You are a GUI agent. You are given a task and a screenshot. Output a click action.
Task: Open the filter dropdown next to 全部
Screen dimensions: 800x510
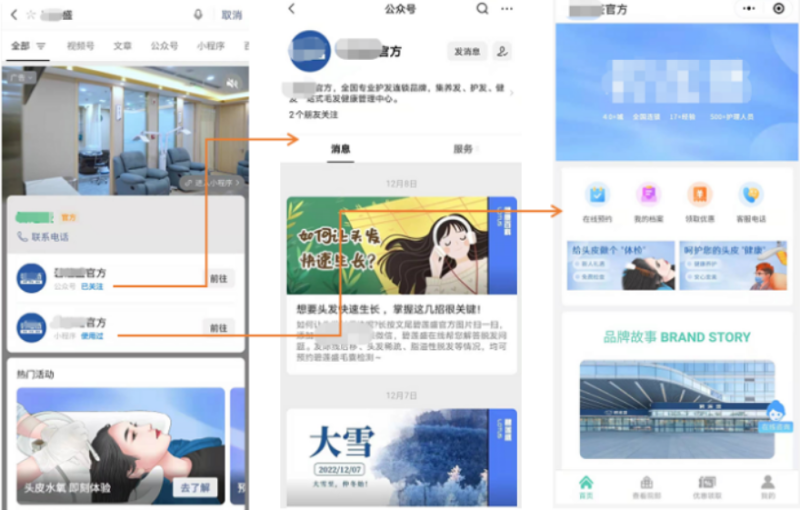click(41, 46)
